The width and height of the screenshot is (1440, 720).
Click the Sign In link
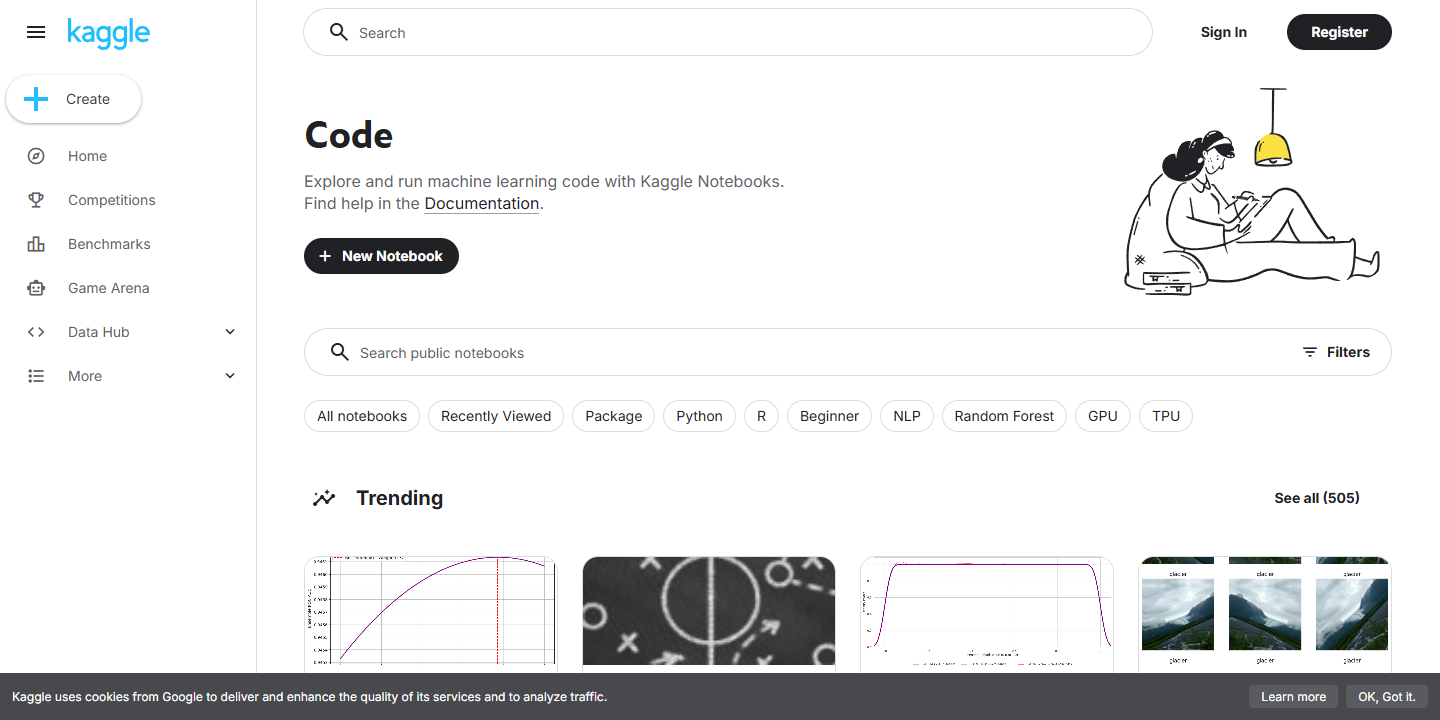[1224, 32]
